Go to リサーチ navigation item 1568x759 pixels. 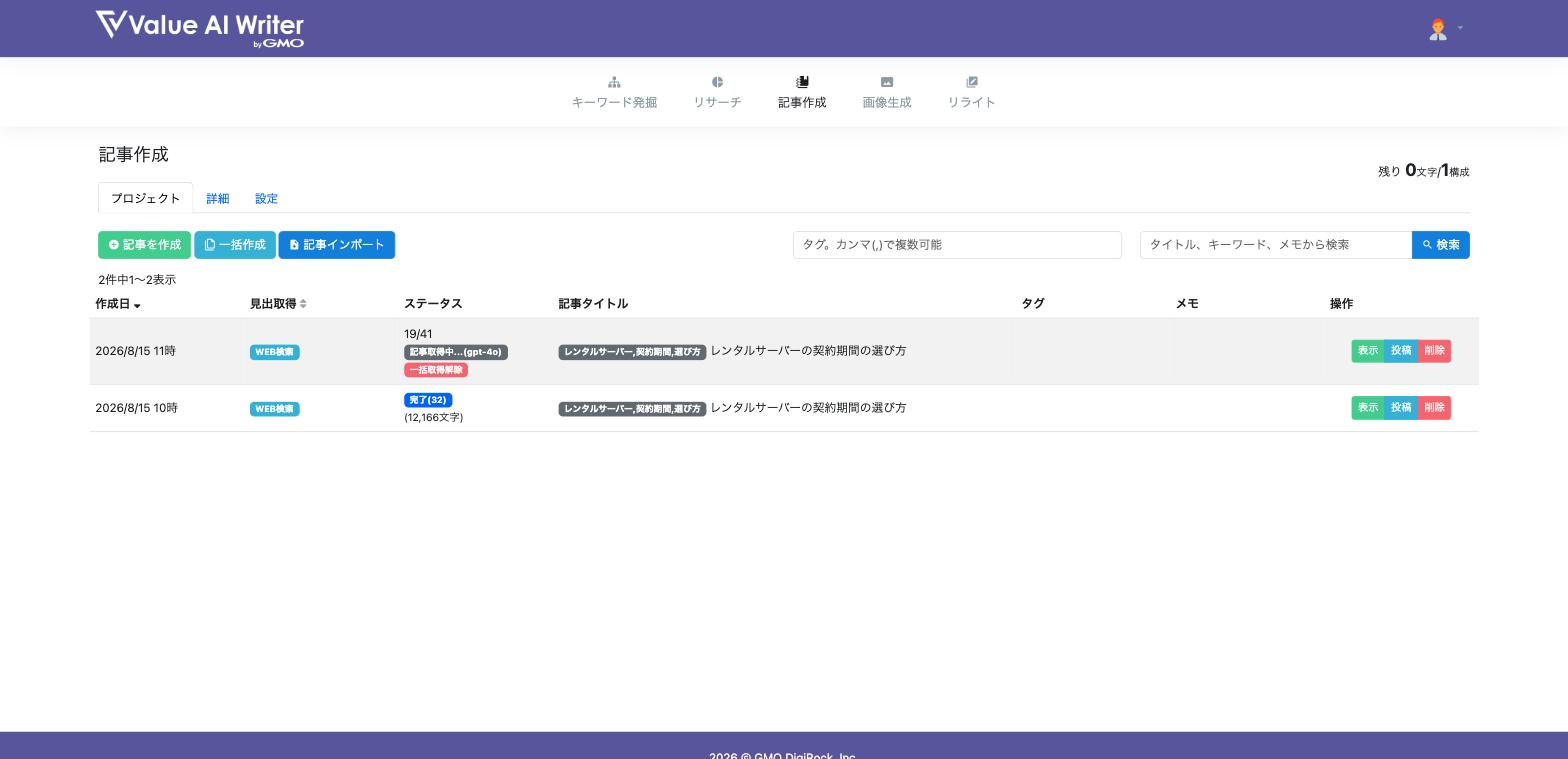pyautogui.click(x=717, y=92)
